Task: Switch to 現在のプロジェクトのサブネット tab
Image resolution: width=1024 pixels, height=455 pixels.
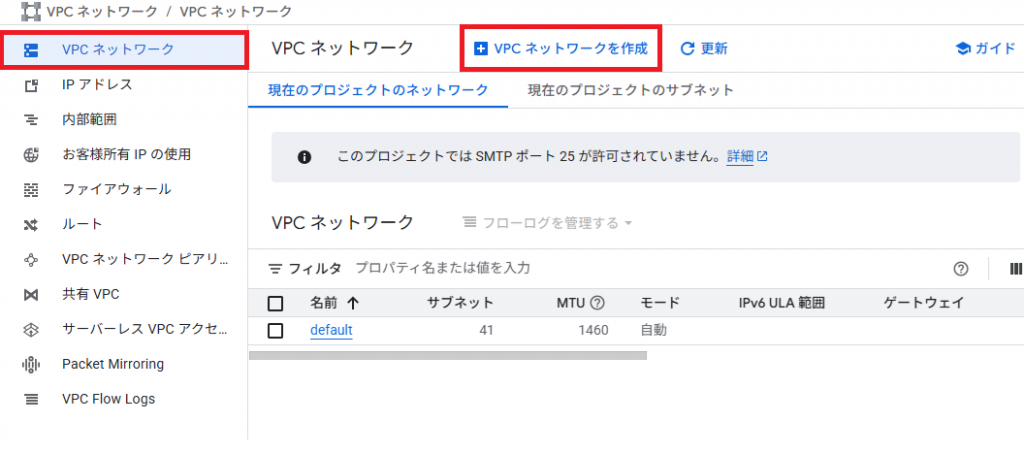Action: coord(617,90)
